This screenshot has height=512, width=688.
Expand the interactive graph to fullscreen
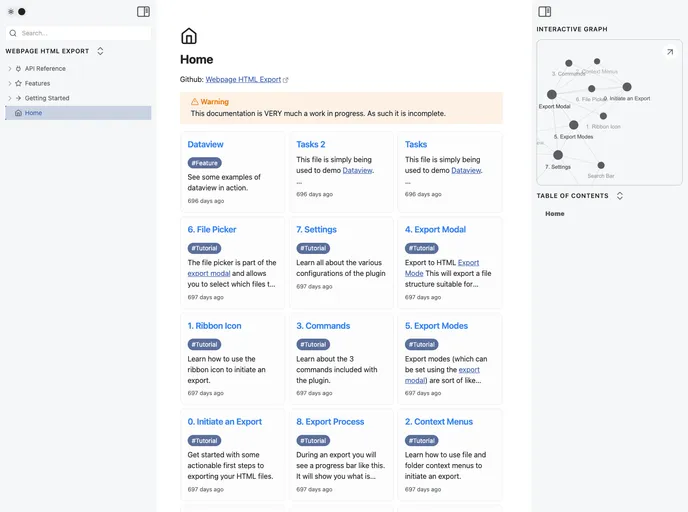click(x=669, y=52)
